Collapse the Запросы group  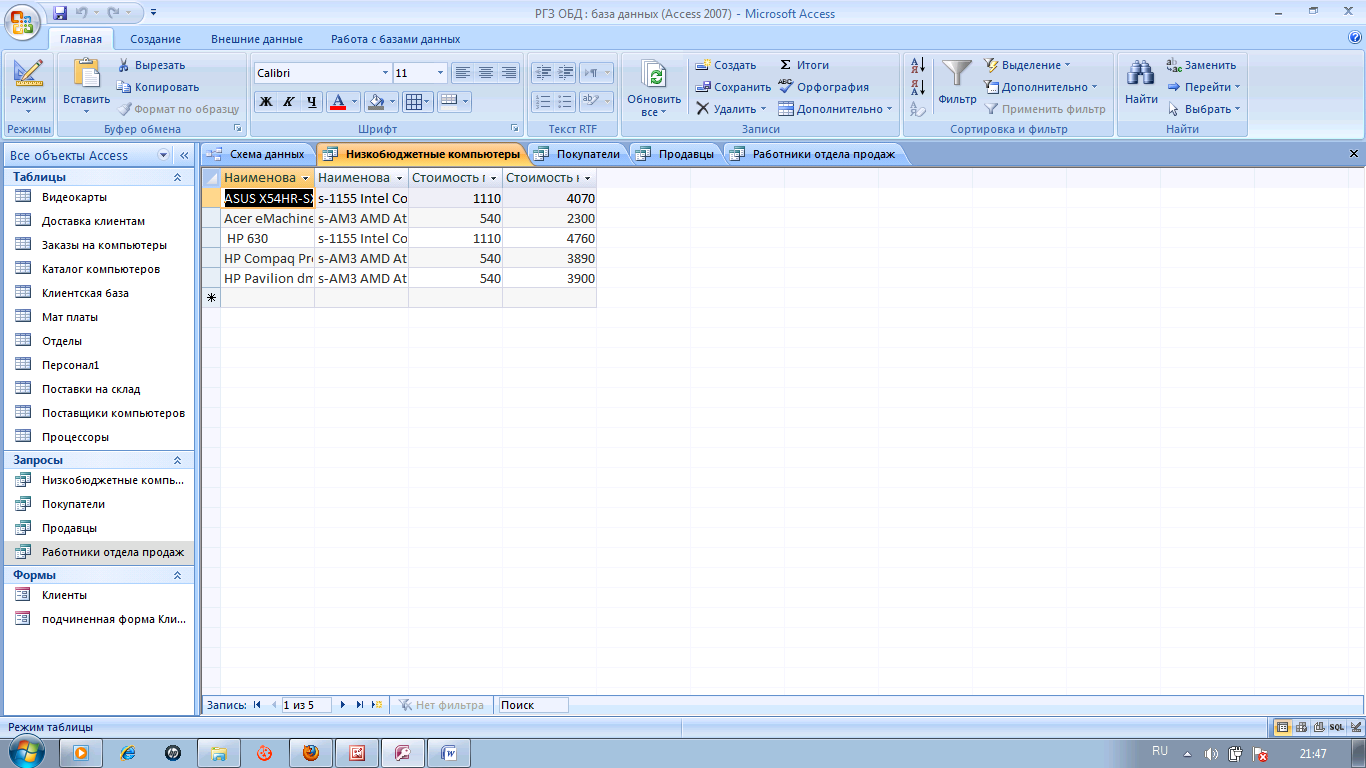tap(178, 460)
